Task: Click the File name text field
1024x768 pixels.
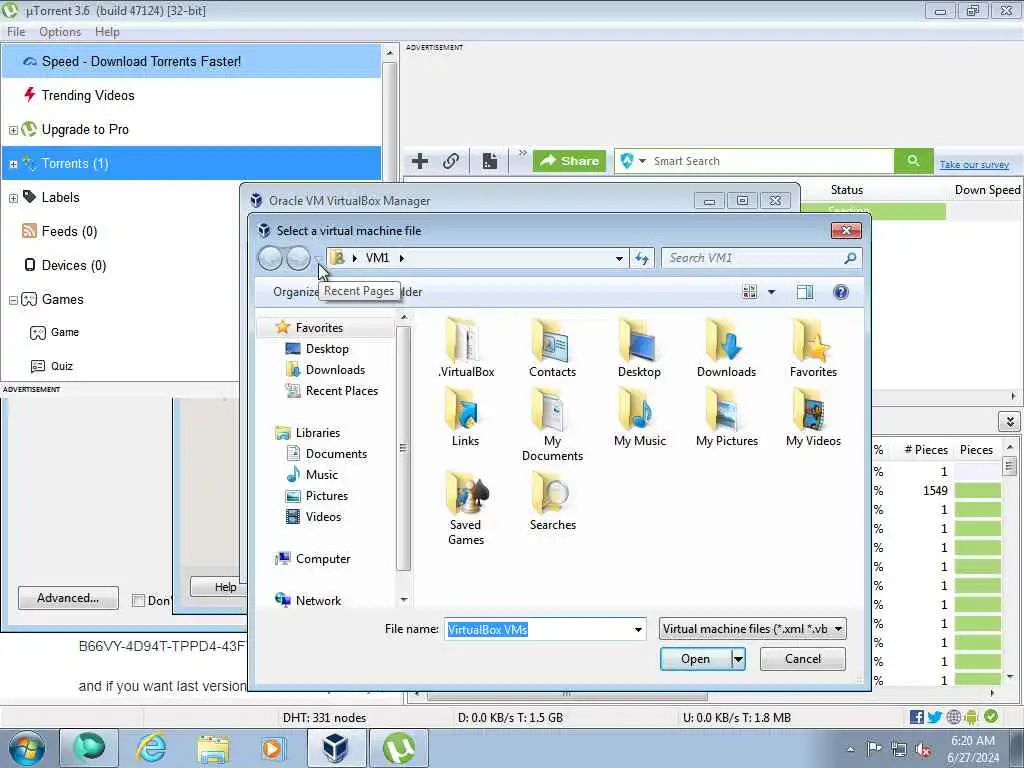Action: (539, 630)
